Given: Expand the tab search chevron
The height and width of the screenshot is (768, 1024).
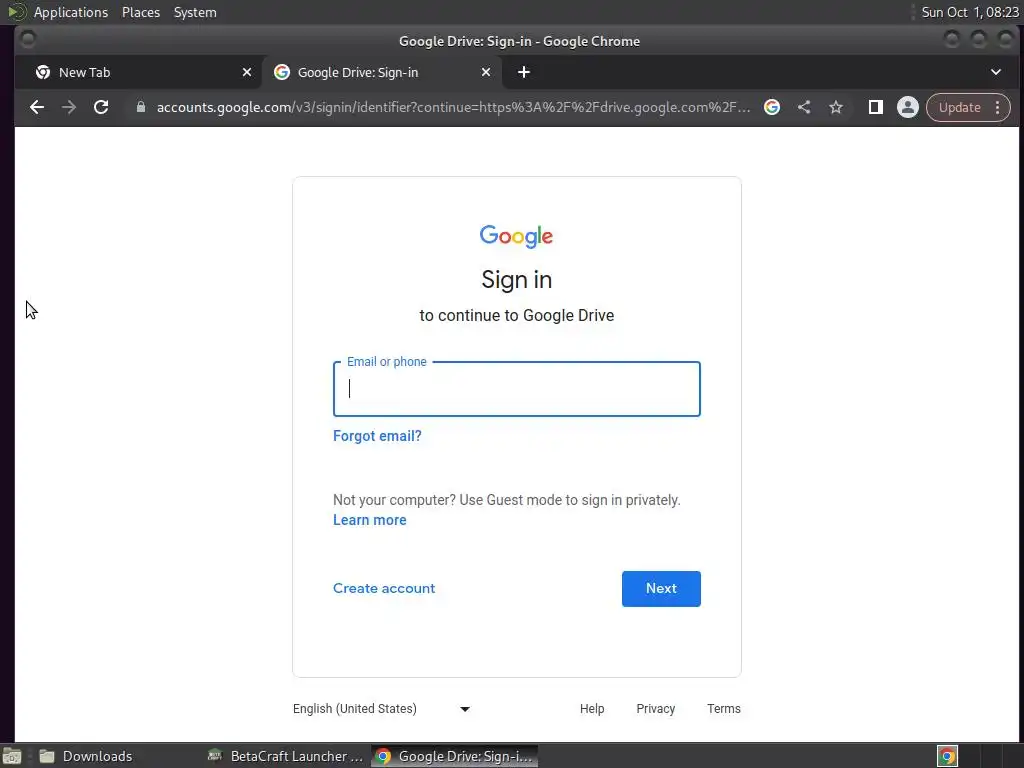Looking at the screenshot, I should (x=996, y=72).
